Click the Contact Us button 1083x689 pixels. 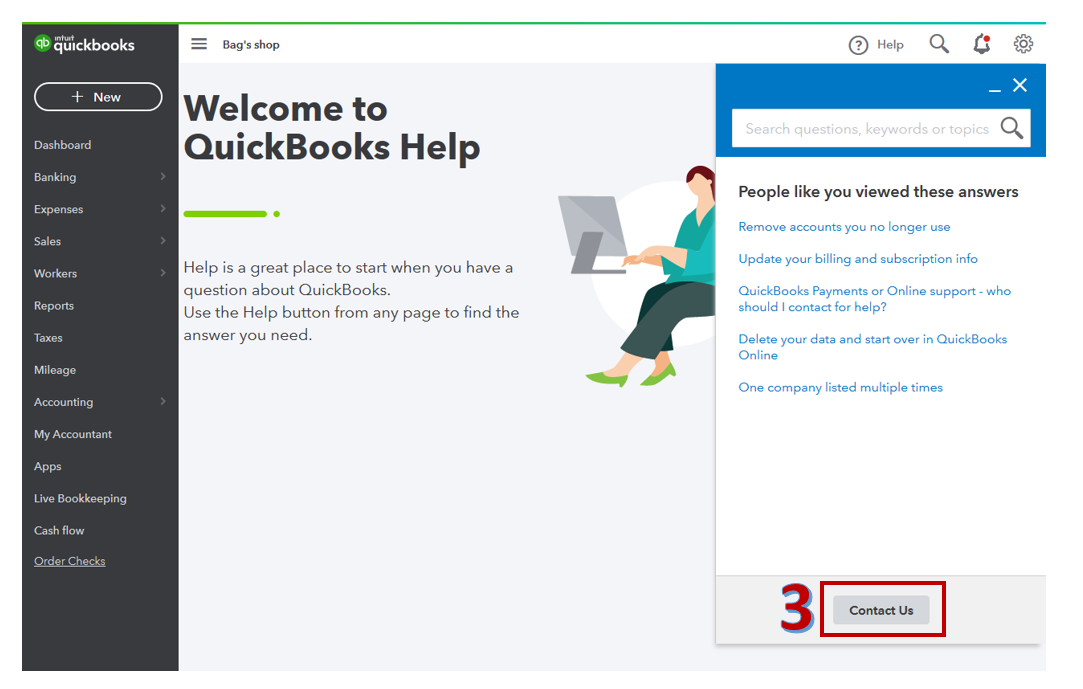[881, 610]
